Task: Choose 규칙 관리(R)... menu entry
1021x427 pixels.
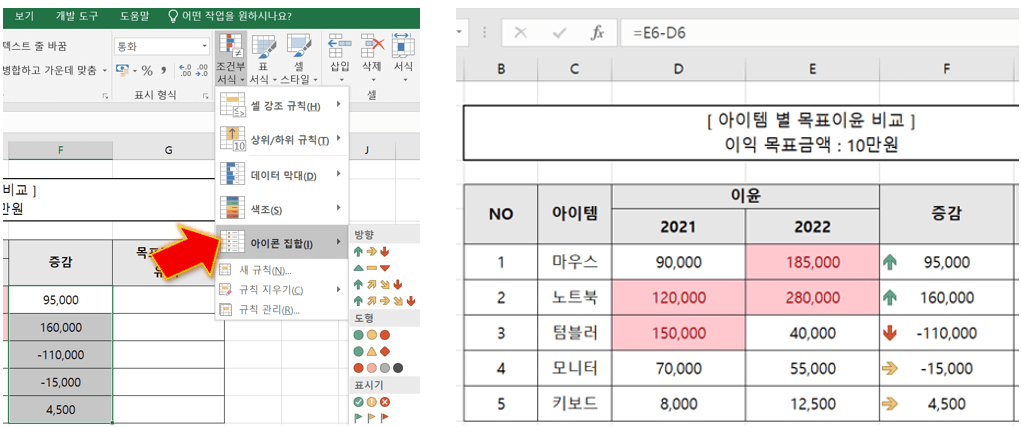Action: (282, 310)
